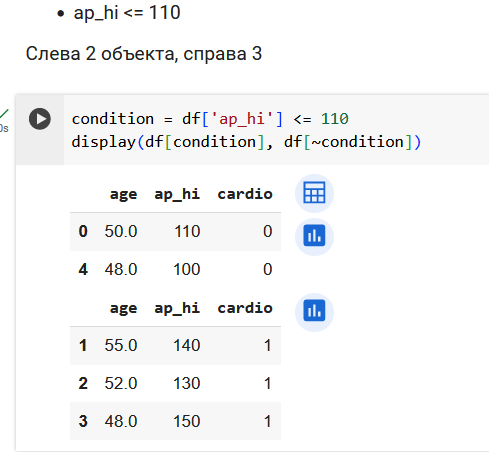Click ap_hi header in second table
Screen dimensions: 489x452
point(177,308)
